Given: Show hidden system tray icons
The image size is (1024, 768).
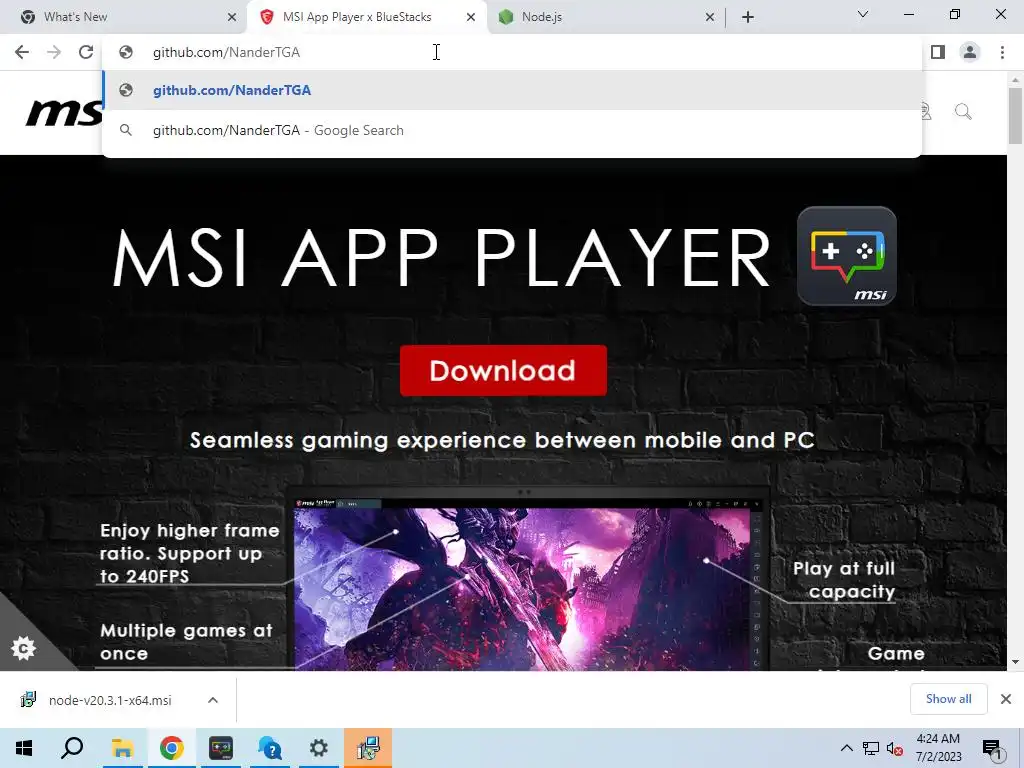Looking at the screenshot, I should point(846,748).
